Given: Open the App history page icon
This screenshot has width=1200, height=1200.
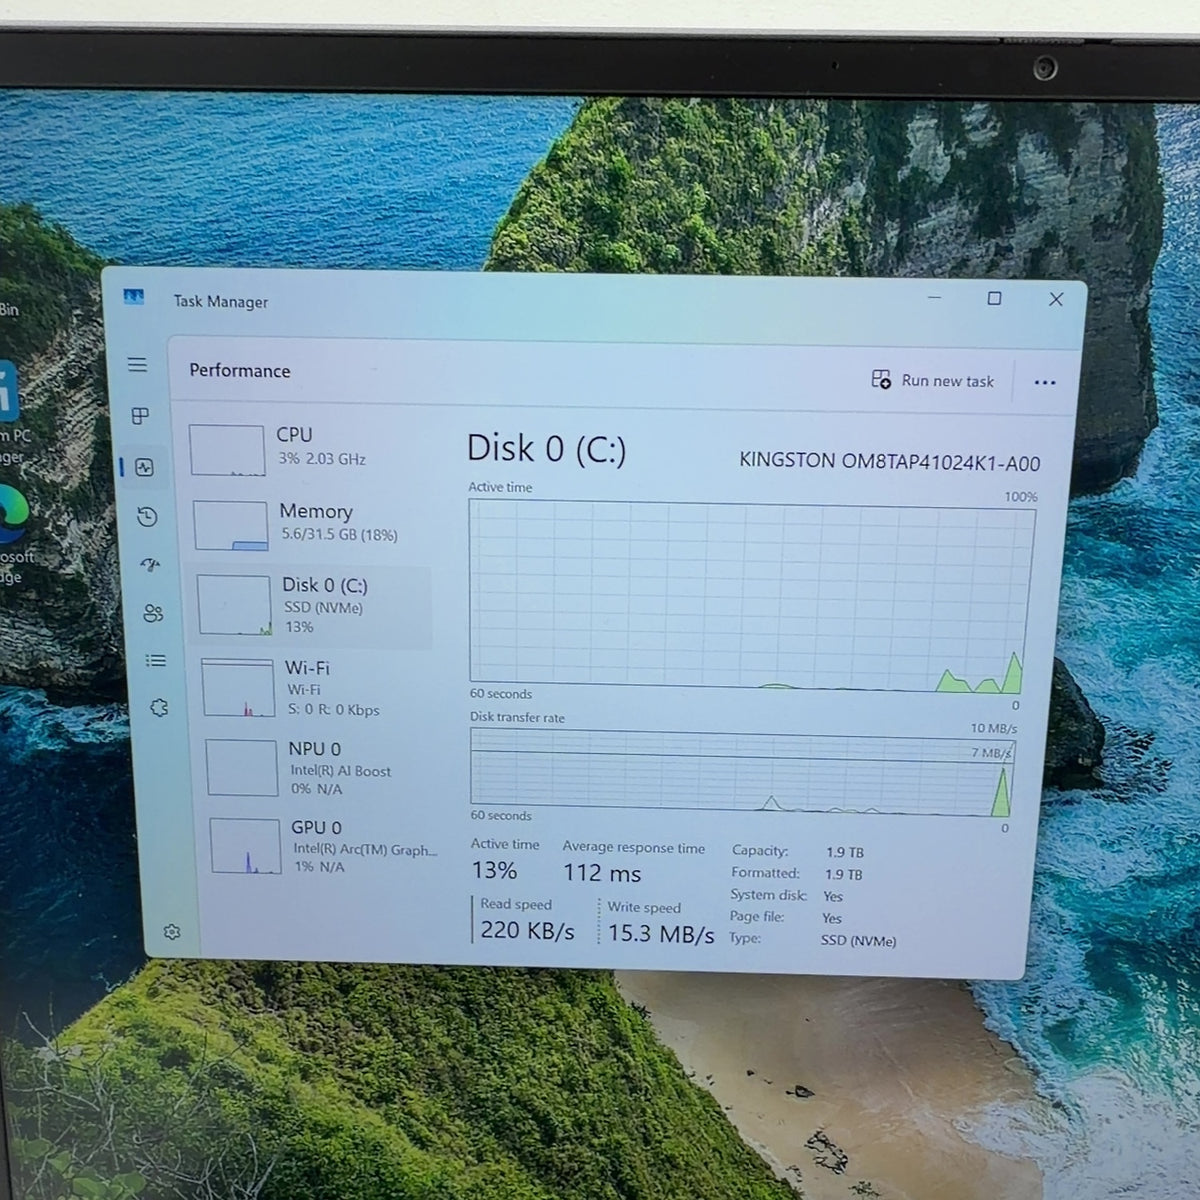Looking at the screenshot, I should (x=147, y=517).
